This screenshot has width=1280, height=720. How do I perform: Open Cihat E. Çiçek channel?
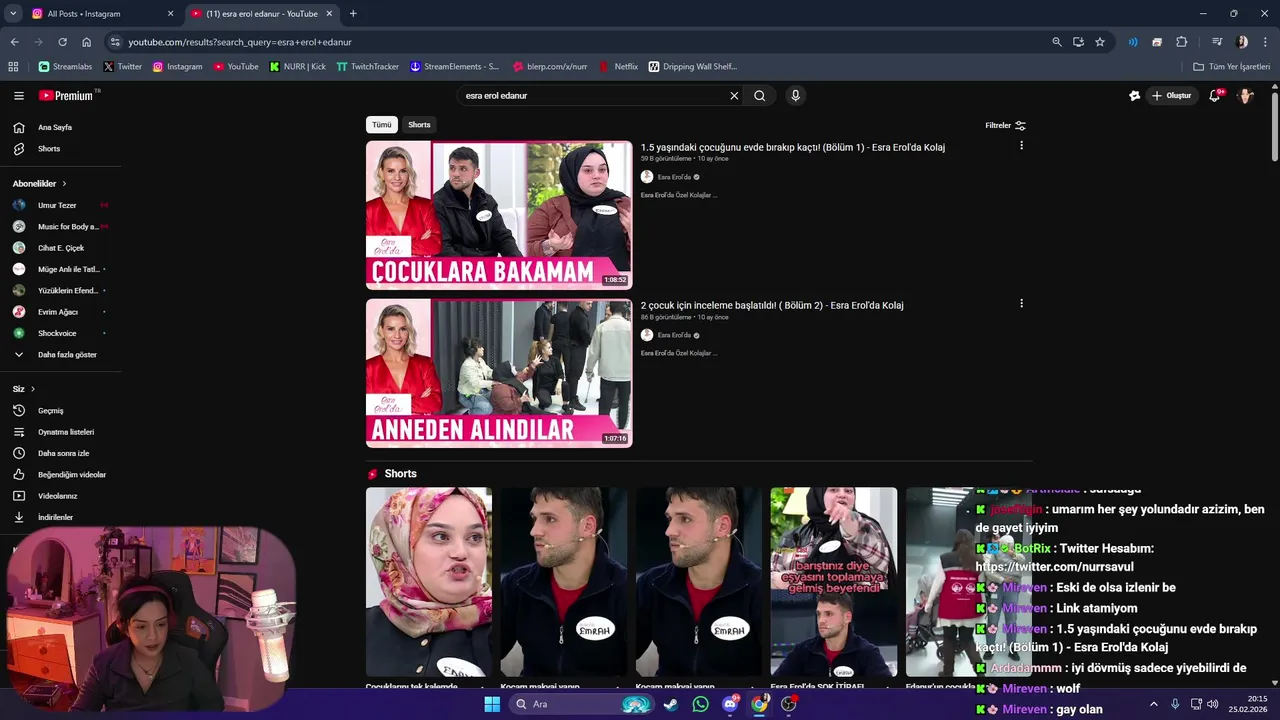pyautogui.click(x=60, y=248)
